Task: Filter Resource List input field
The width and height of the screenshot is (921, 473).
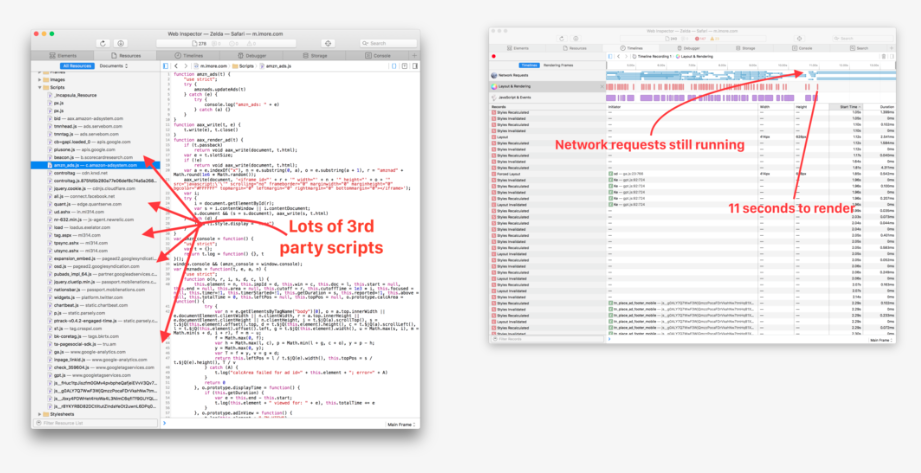Action: [95, 423]
